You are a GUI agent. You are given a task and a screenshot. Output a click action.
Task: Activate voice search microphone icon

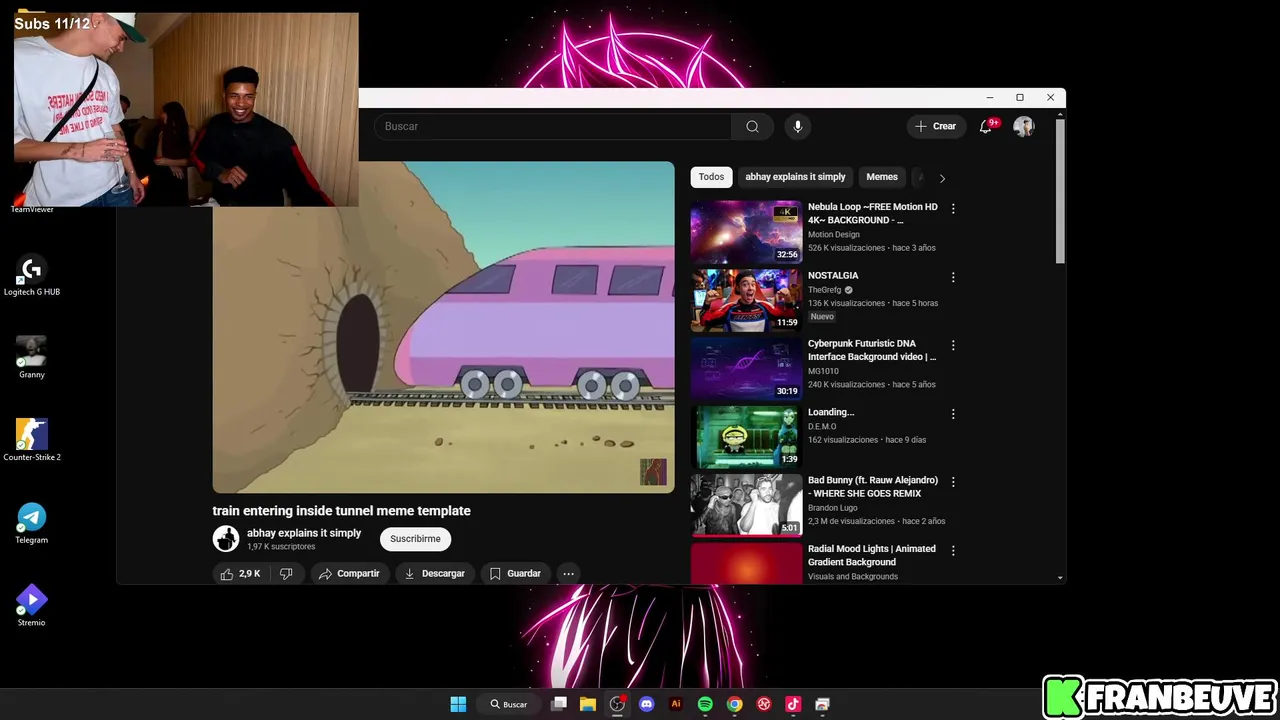tap(797, 126)
